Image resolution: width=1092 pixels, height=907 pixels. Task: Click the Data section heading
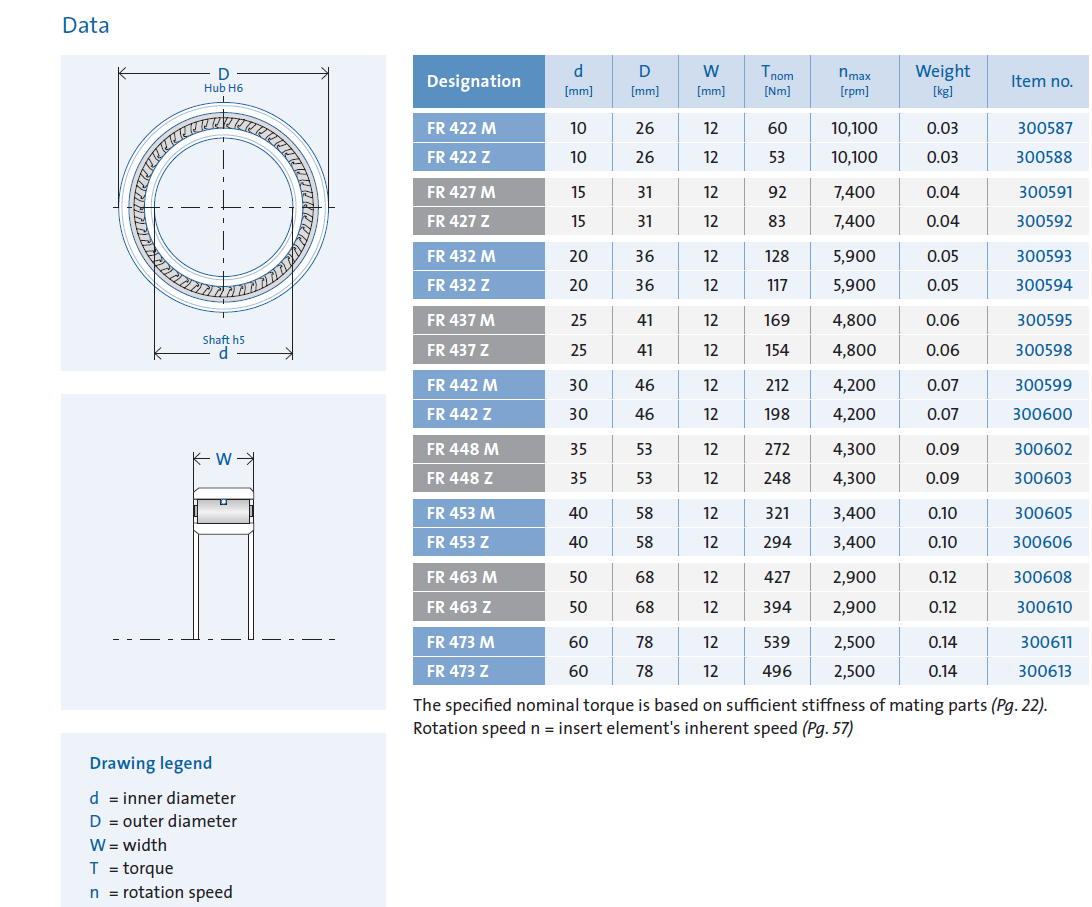(x=86, y=26)
